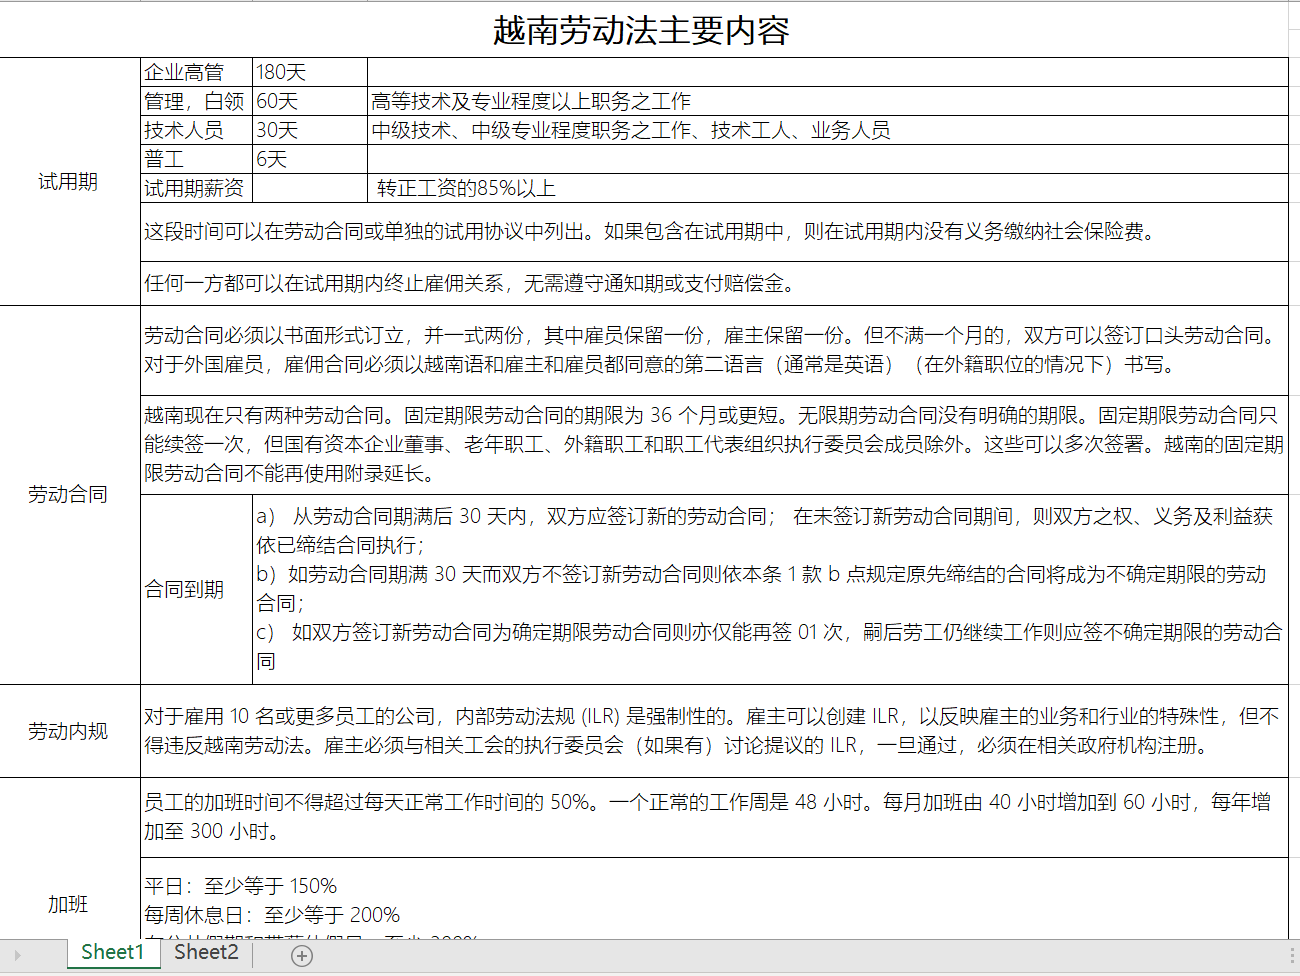1300x976 pixels.
Task: Select the 试用期薪资 cell
Action: point(197,188)
